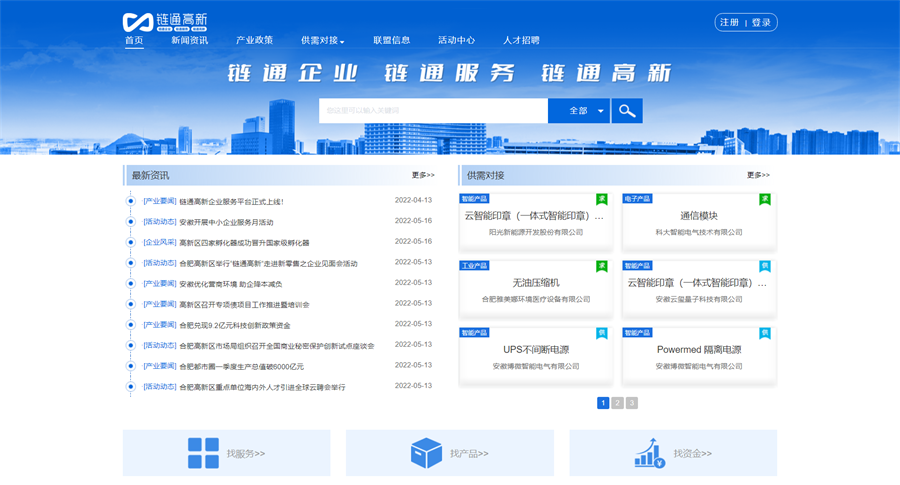Show more 供需对接 via 更多>>
Image resolution: width=900 pixels, height=485 pixels.
[x=758, y=175]
